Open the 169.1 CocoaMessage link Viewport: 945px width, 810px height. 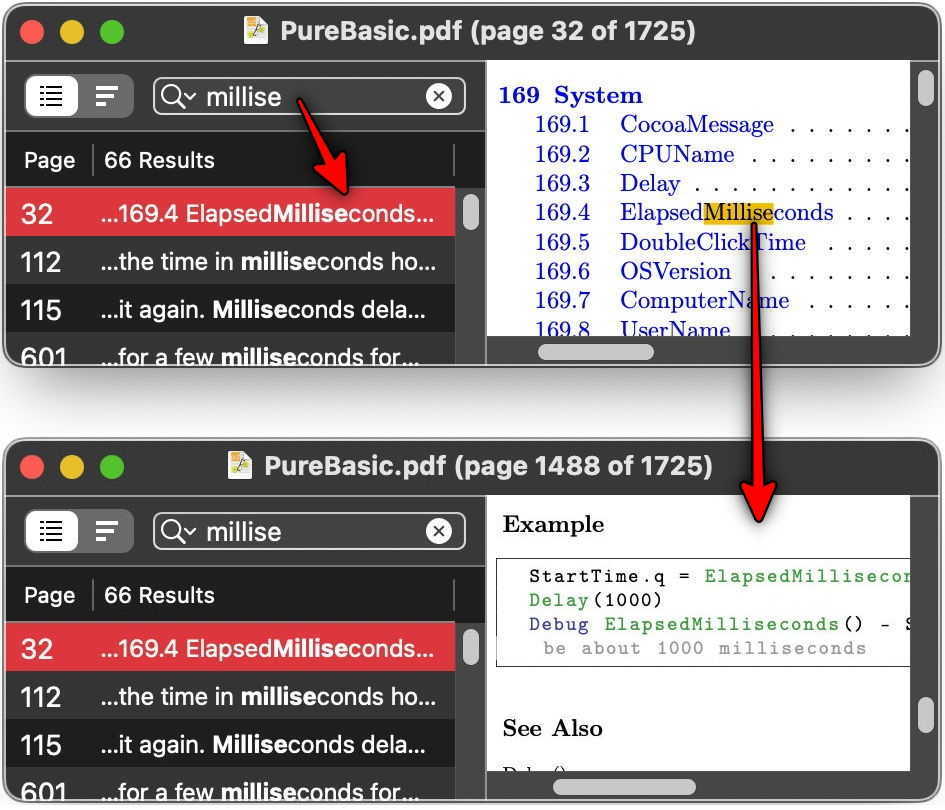(x=654, y=125)
